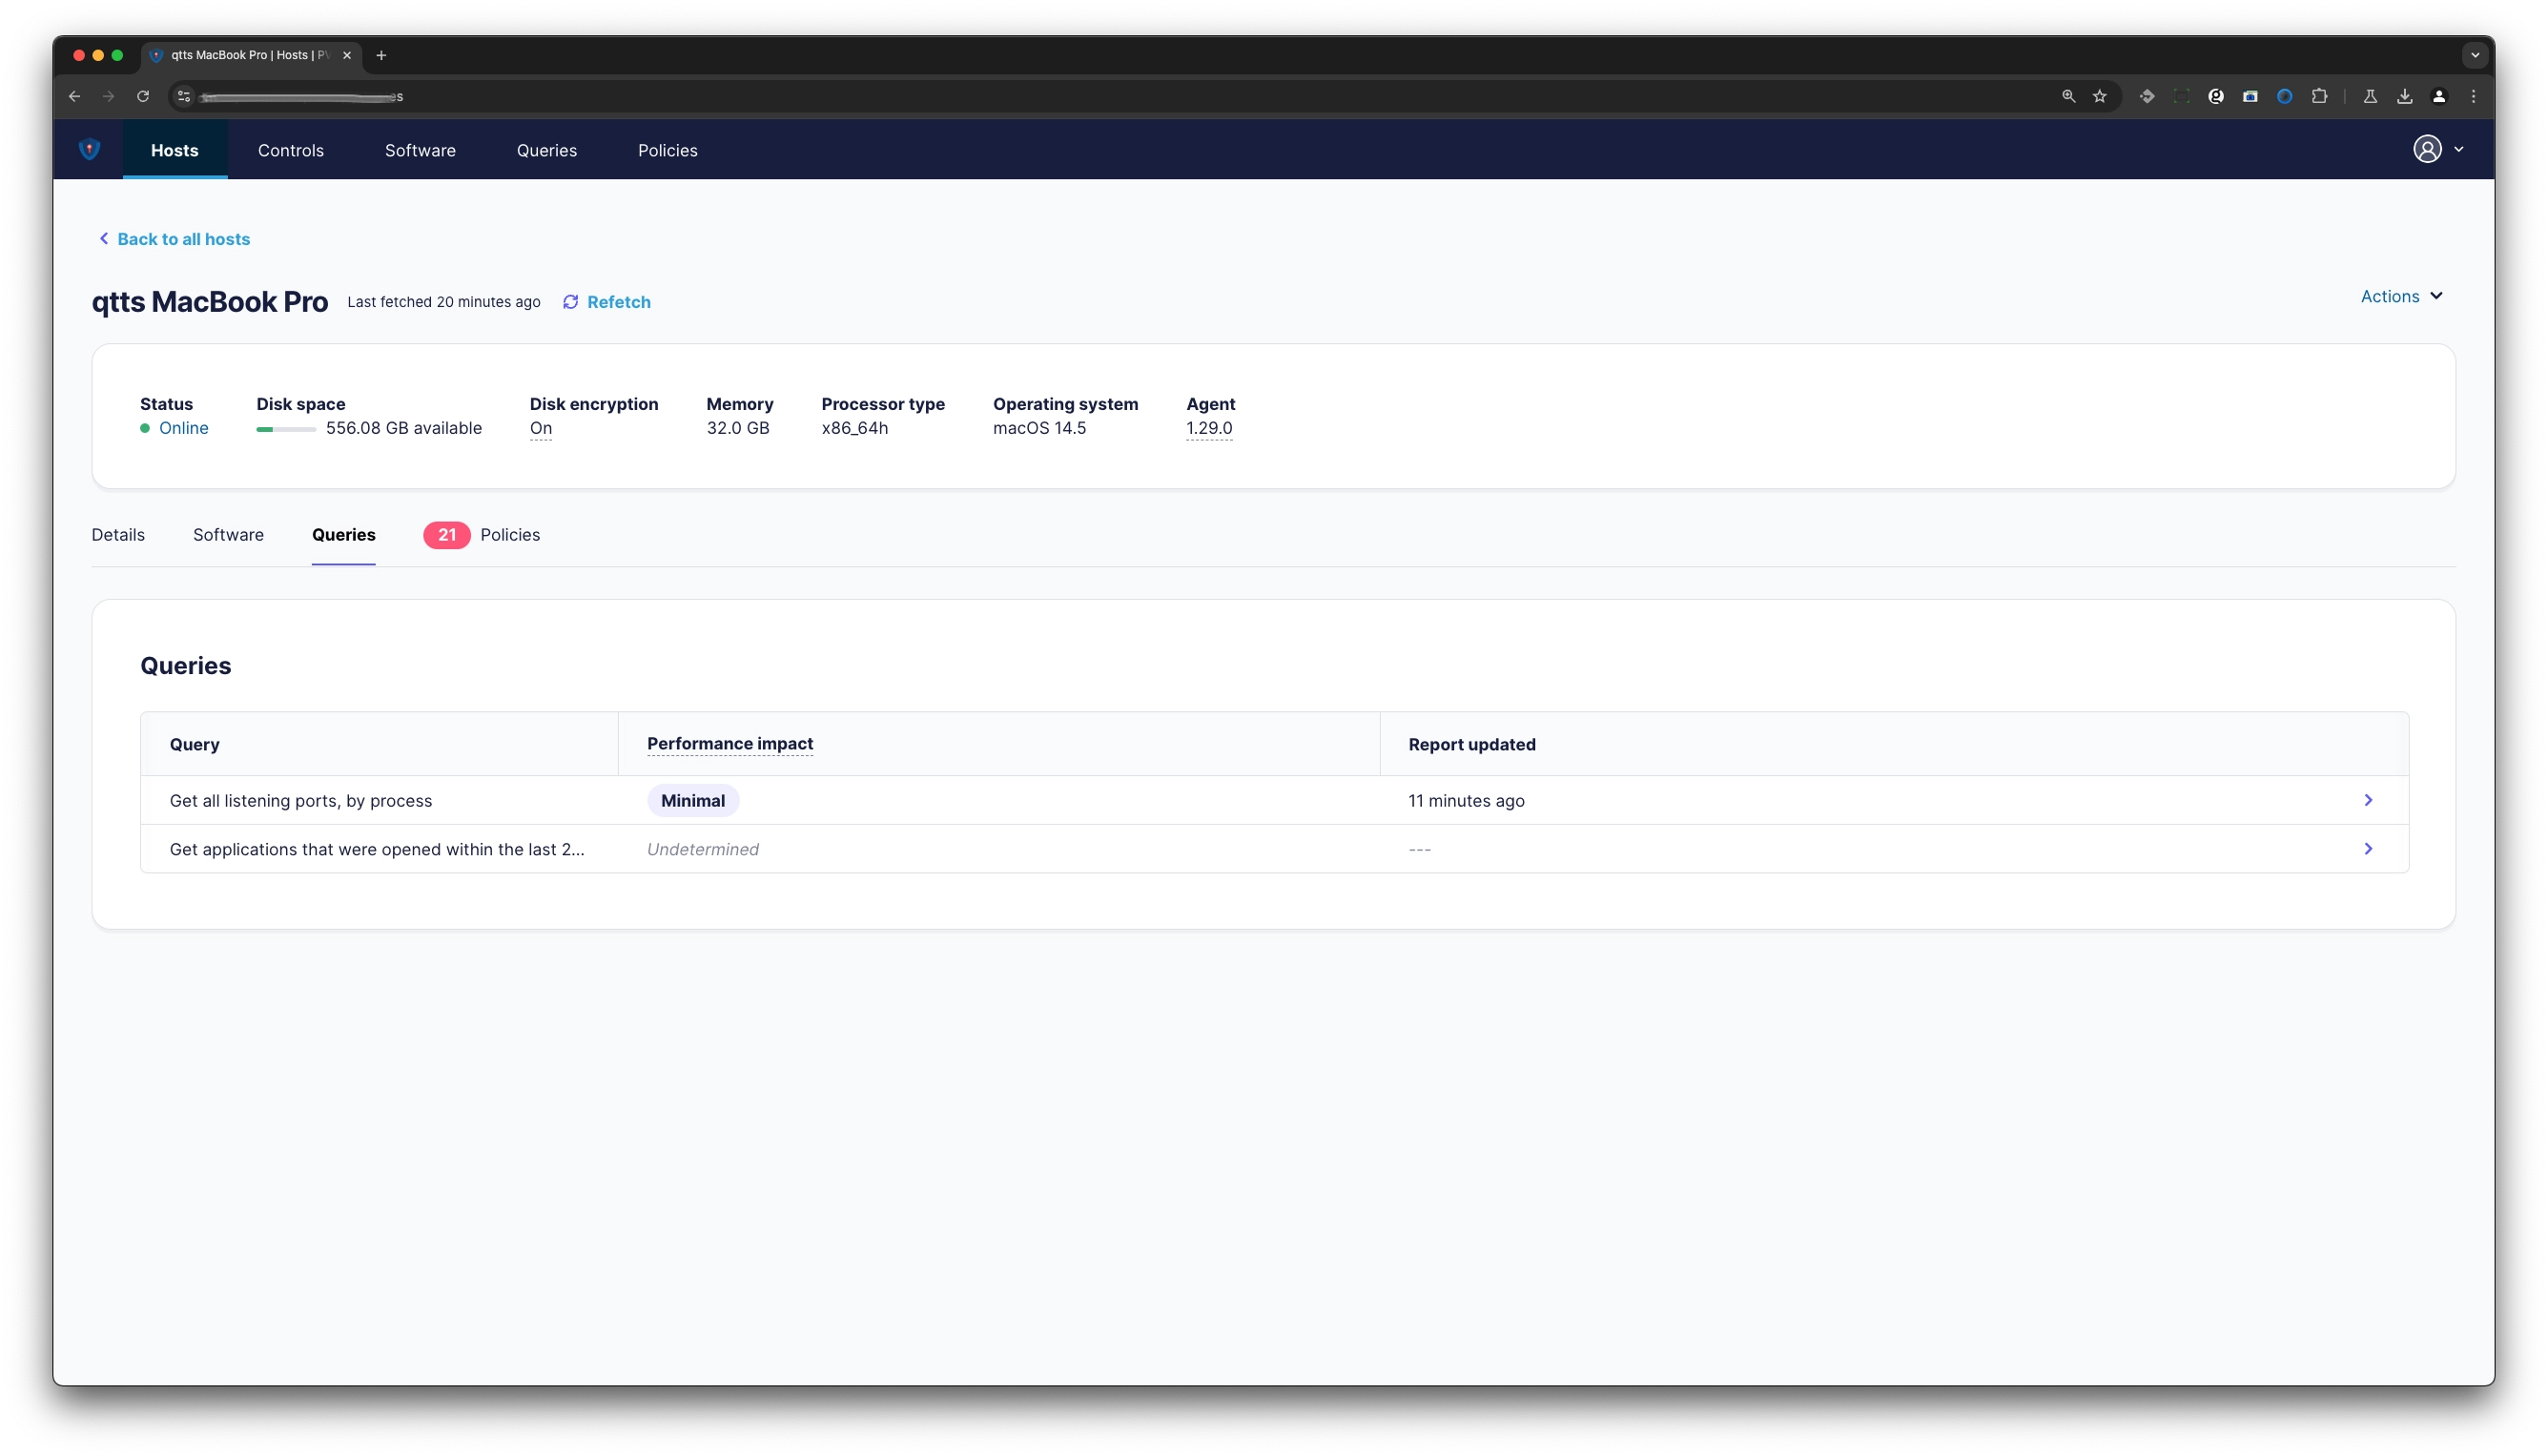This screenshot has height=1456, width=2548.
Task: Open the Chrome three-dot menu
Action: 2473,96
